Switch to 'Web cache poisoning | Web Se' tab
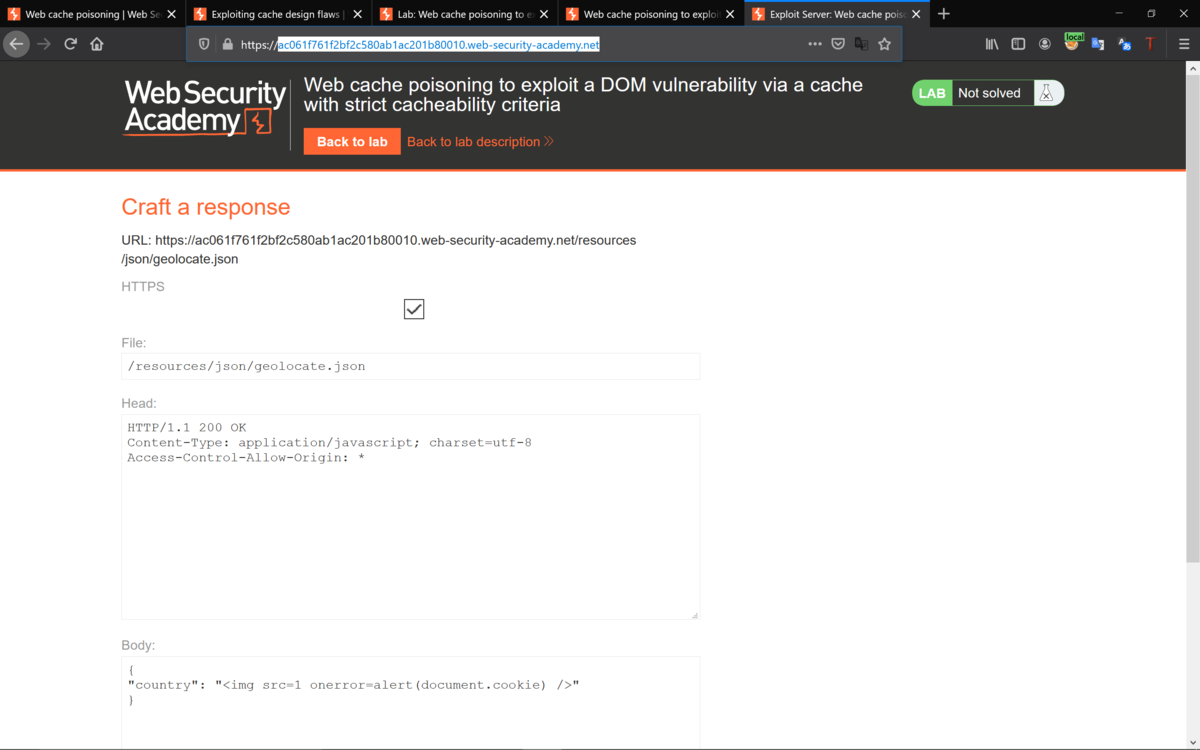This screenshot has height=750, width=1200. 92,14
